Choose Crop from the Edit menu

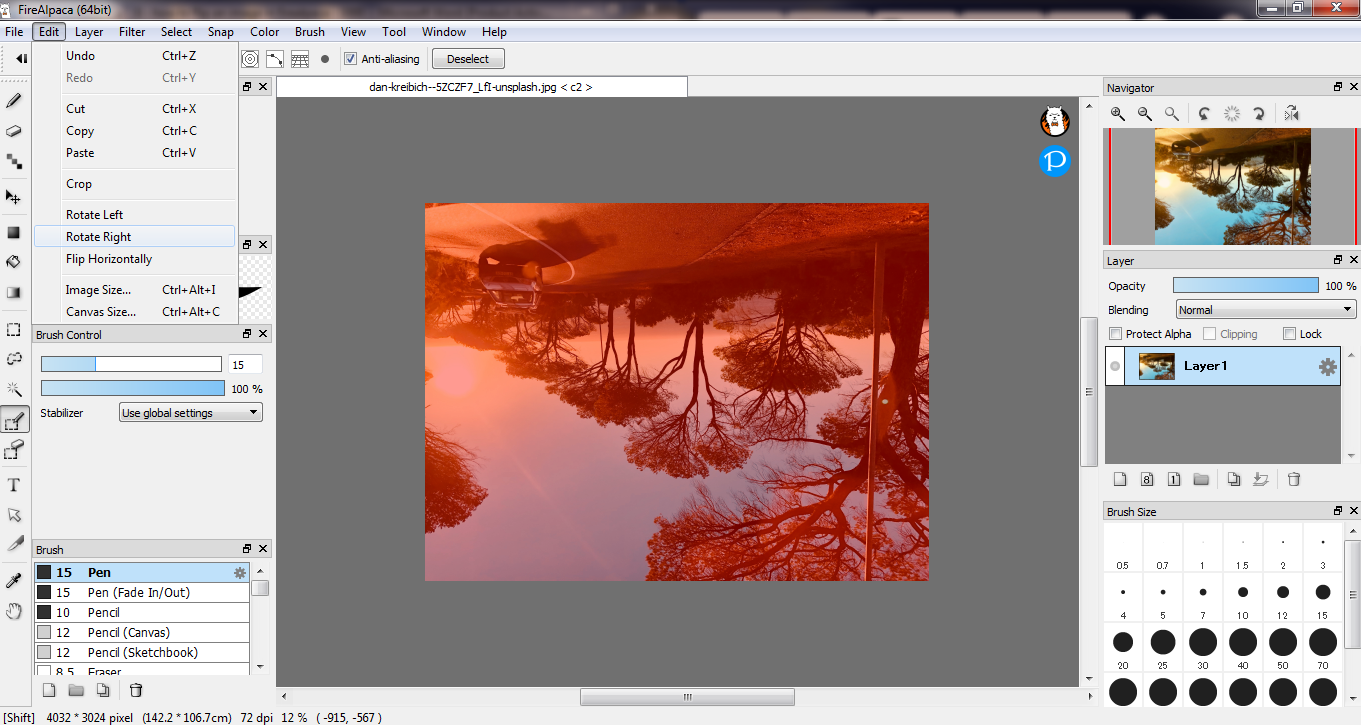click(135, 184)
